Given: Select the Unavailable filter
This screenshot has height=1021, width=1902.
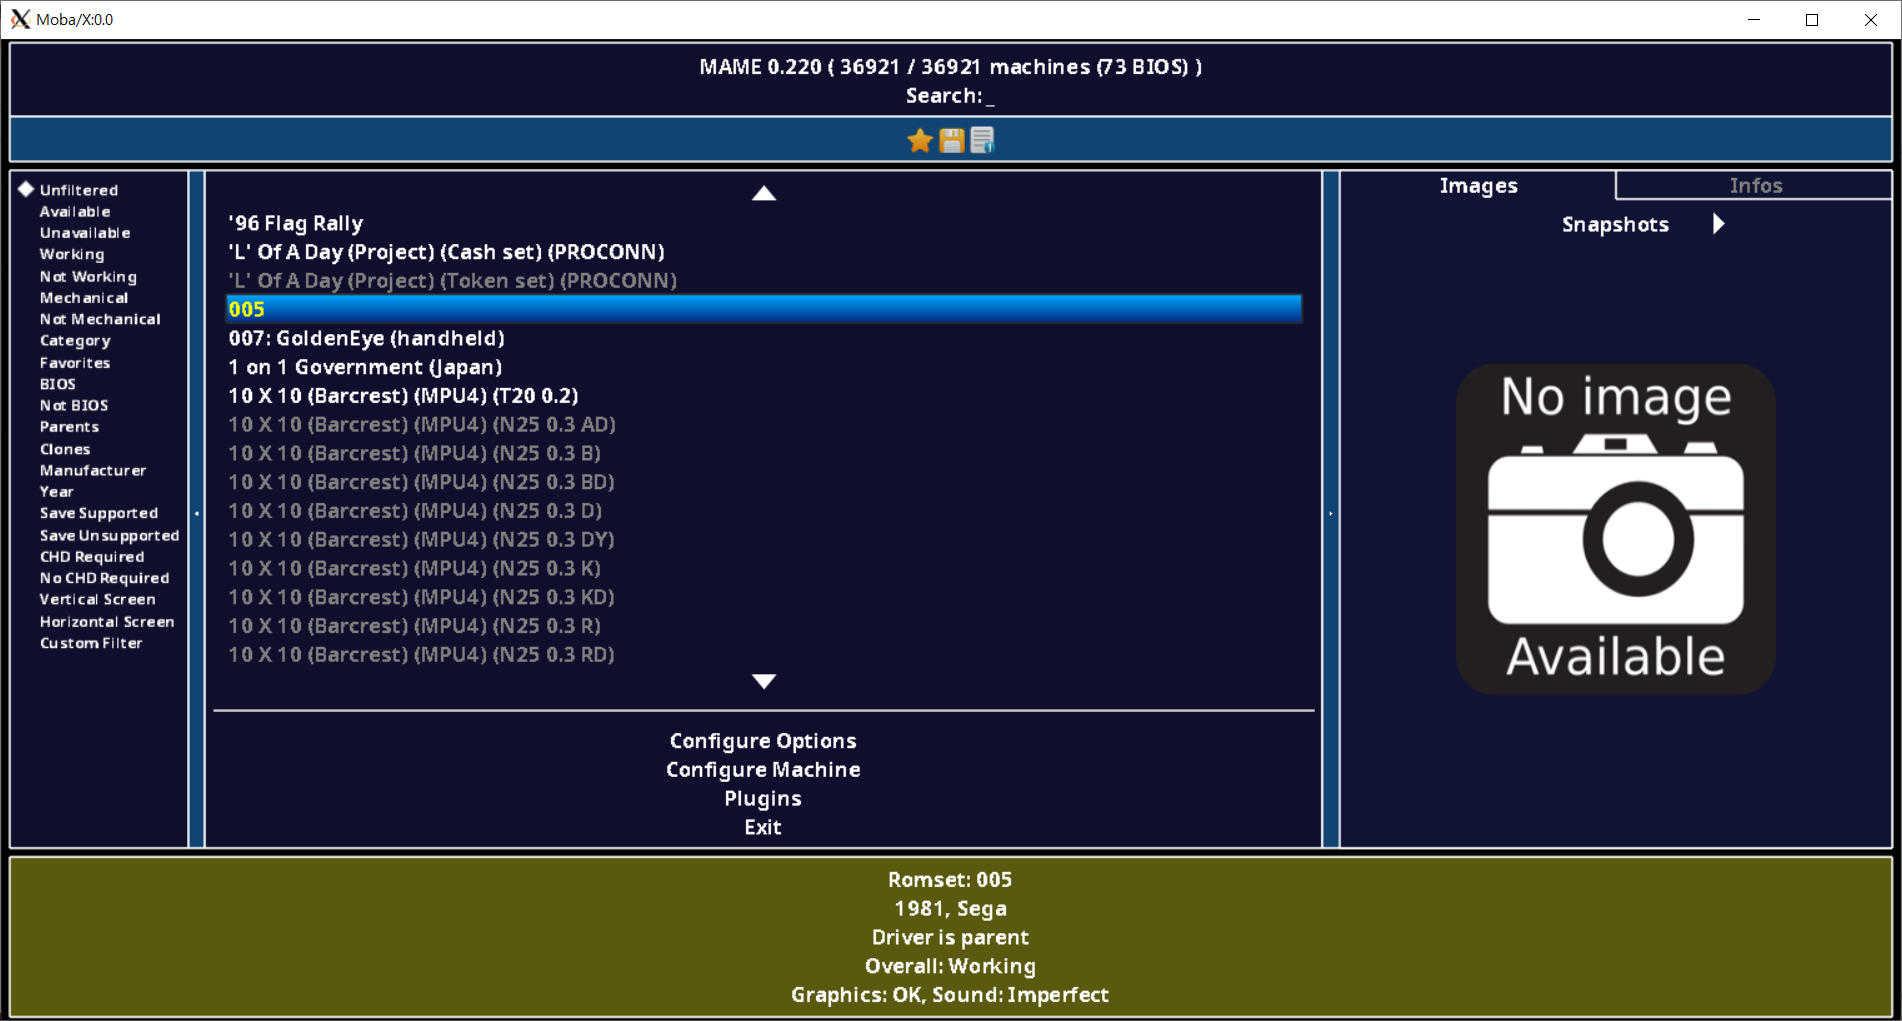Looking at the screenshot, I should tap(85, 233).
